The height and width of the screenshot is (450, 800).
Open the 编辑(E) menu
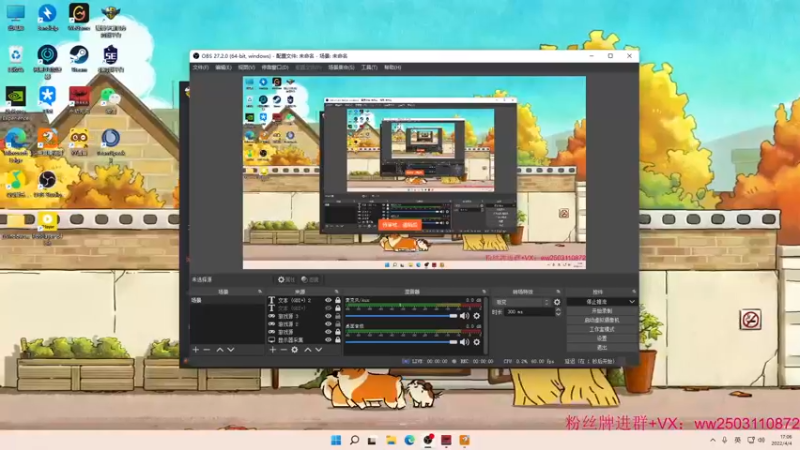(x=223, y=67)
